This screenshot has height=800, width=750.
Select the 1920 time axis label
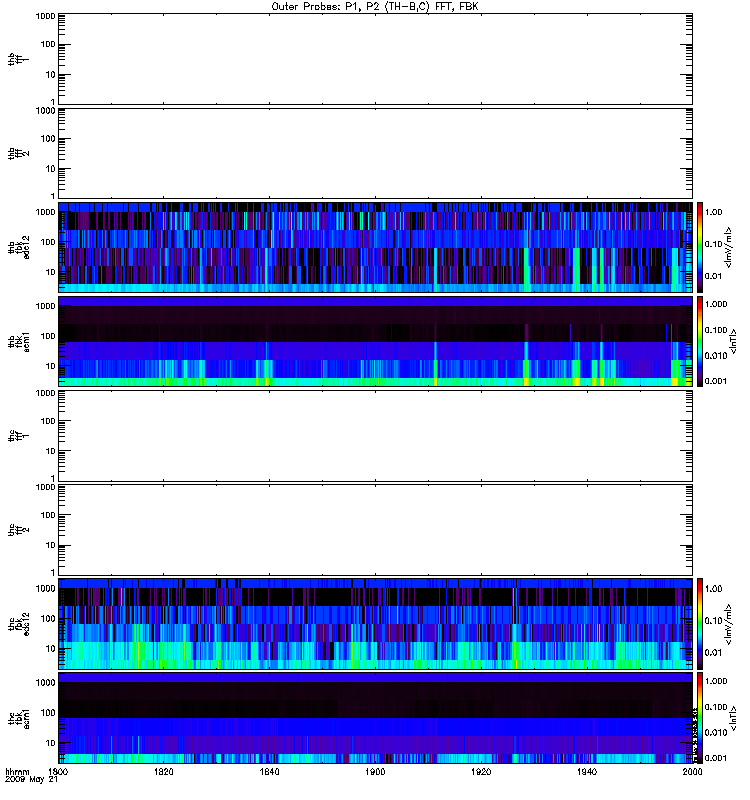(x=481, y=772)
